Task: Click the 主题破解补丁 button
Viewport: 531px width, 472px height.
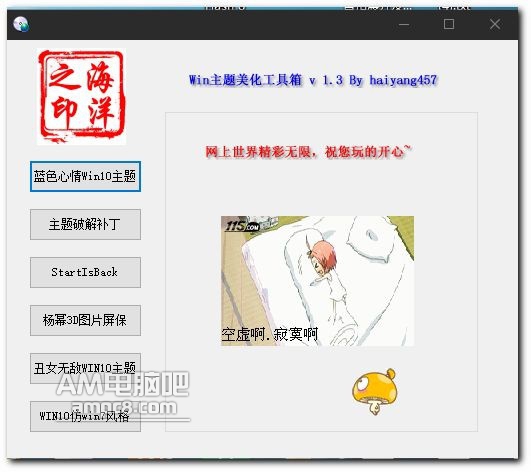Action: point(85,224)
